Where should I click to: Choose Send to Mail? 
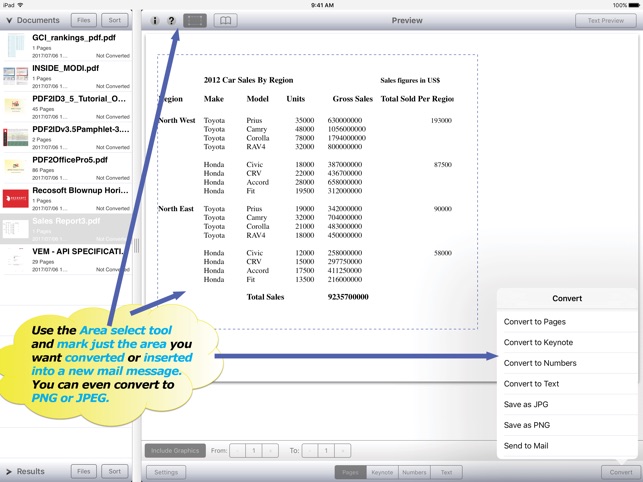(568, 446)
